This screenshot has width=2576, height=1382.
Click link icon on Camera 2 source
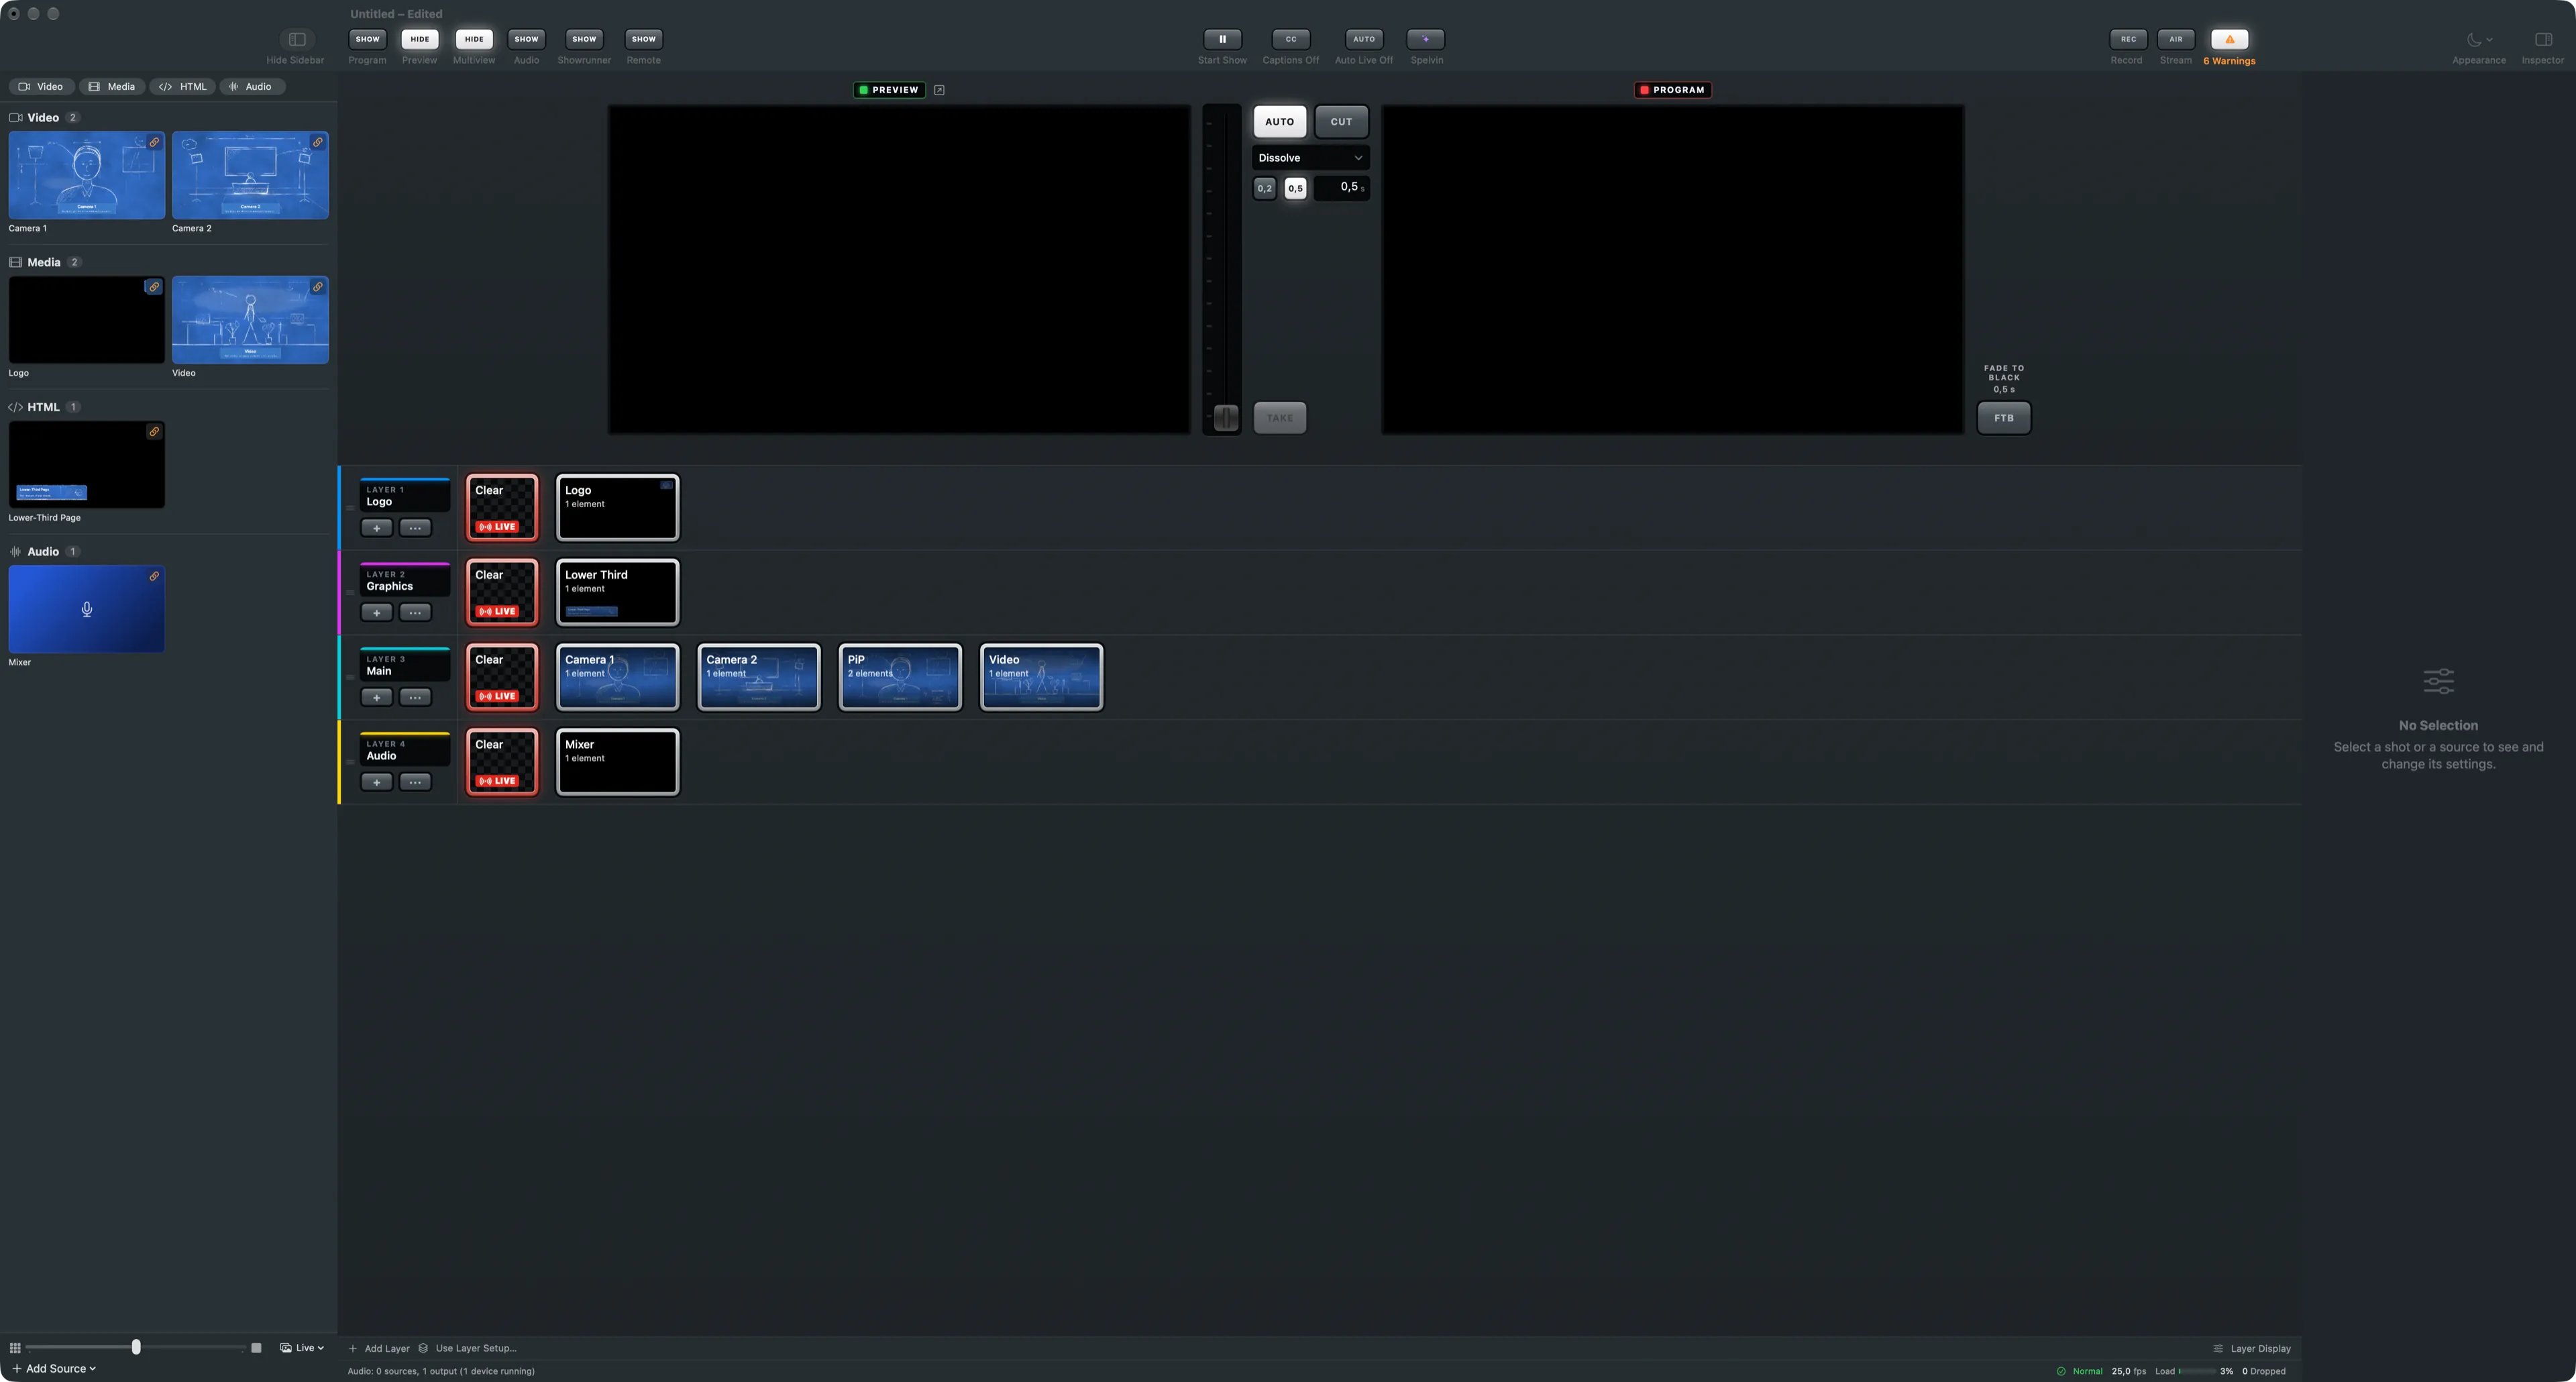coord(317,142)
